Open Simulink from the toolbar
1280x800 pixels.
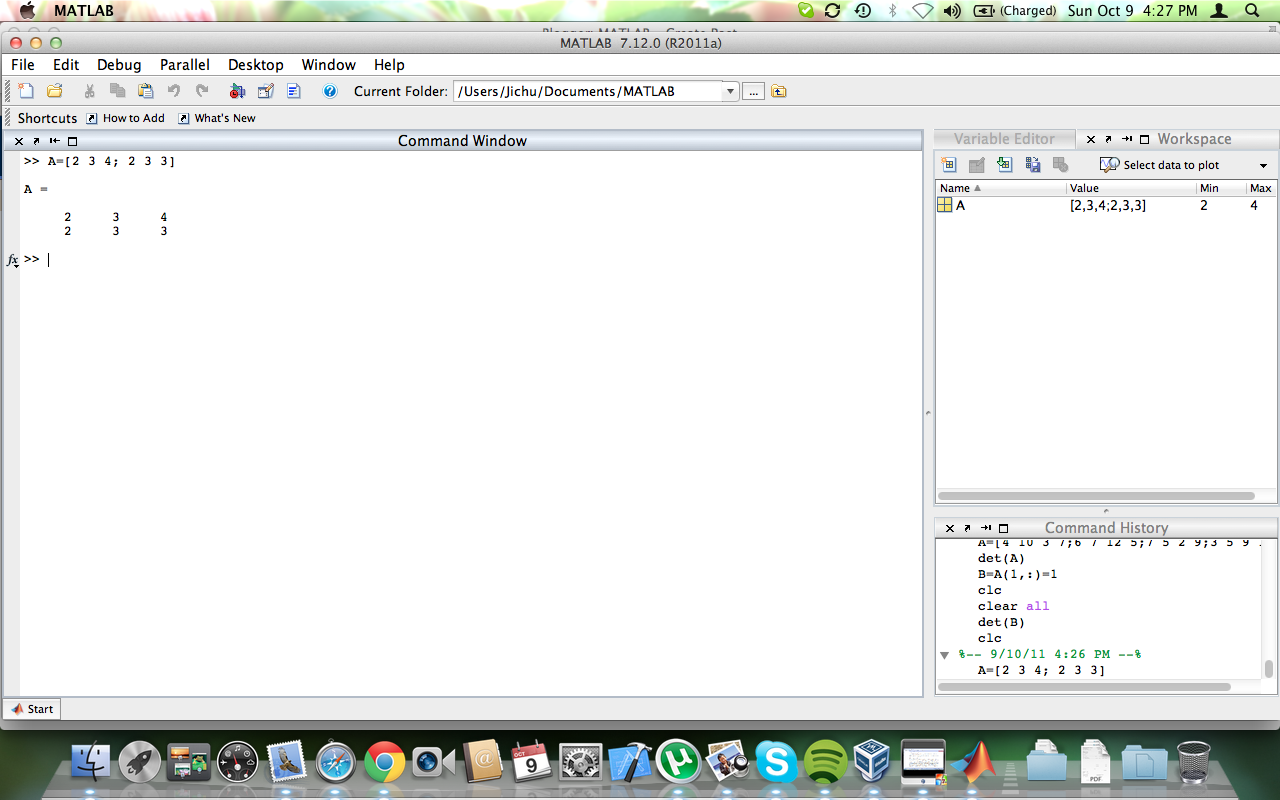click(x=239, y=91)
